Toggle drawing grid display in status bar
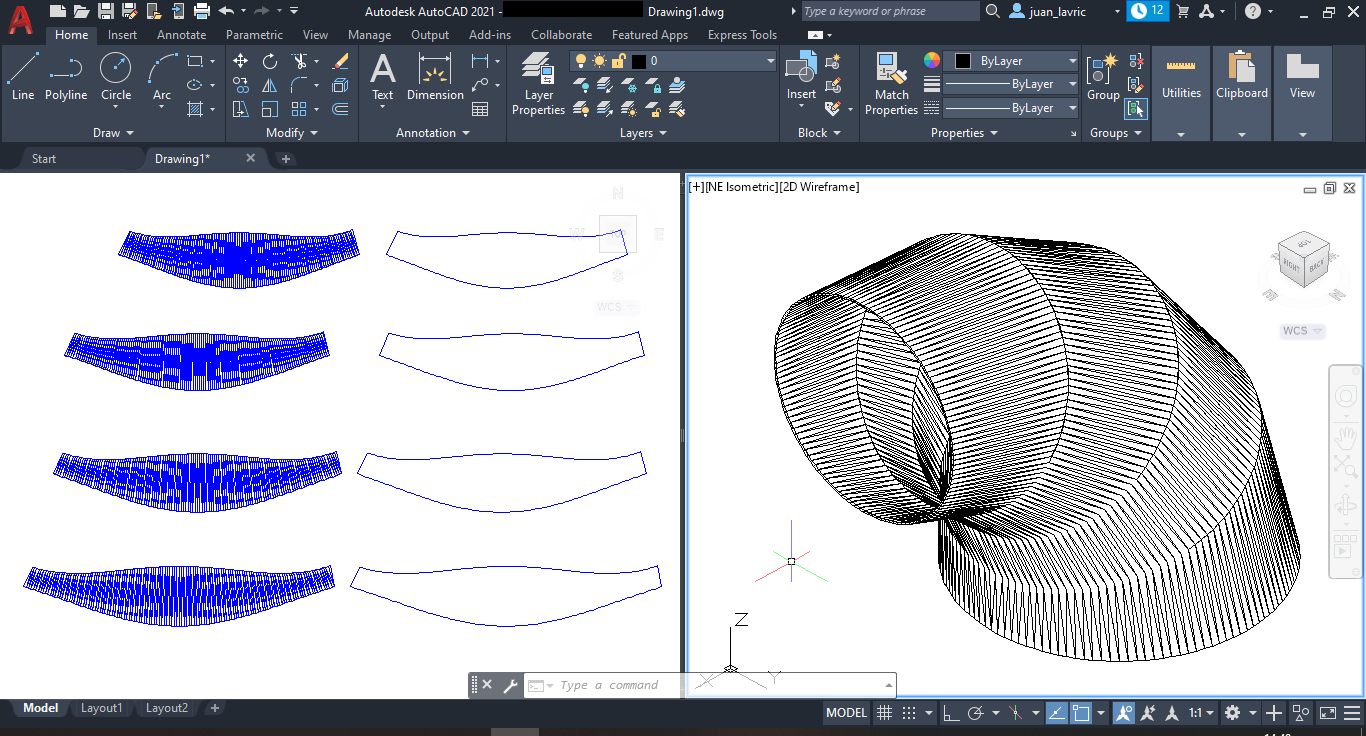 coord(884,713)
